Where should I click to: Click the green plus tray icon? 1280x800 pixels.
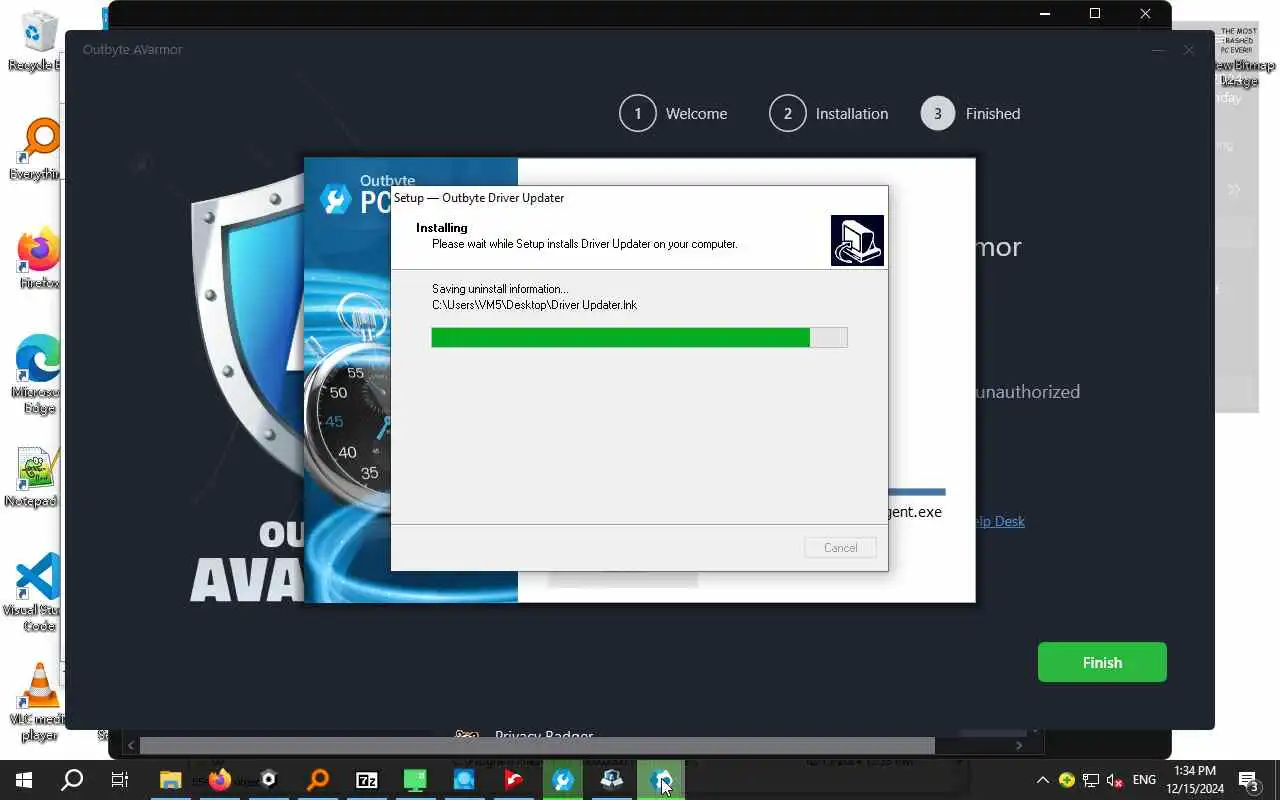1067,780
